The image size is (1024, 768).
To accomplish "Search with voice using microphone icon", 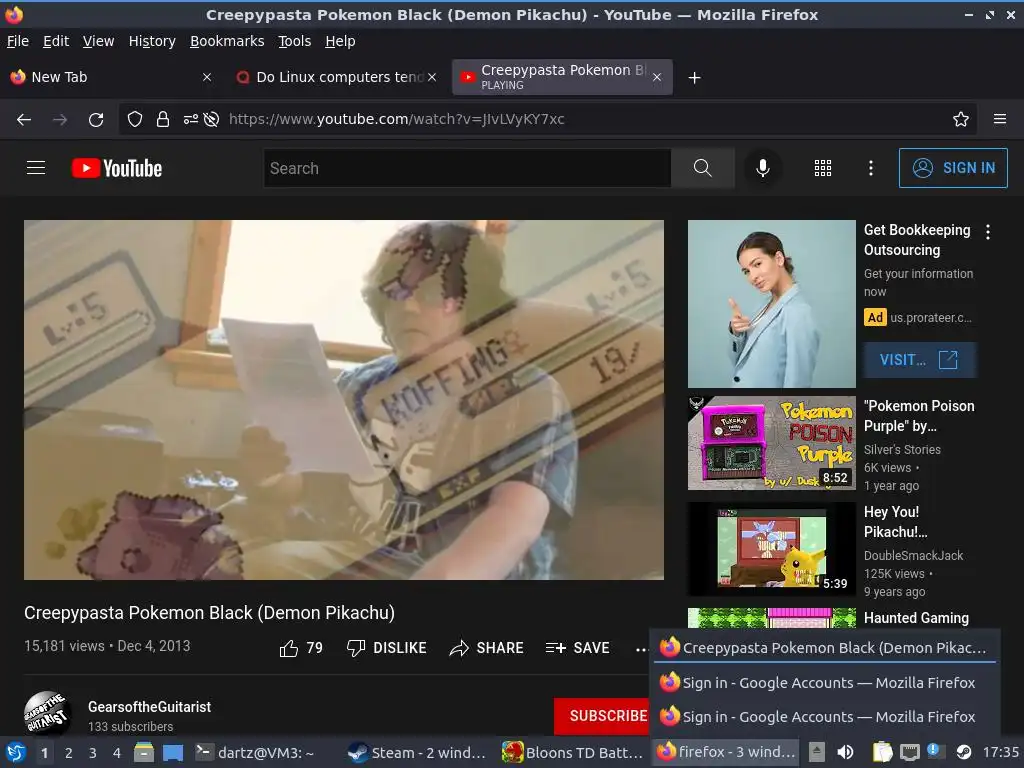I will pyautogui.click(x=762, y=168).
